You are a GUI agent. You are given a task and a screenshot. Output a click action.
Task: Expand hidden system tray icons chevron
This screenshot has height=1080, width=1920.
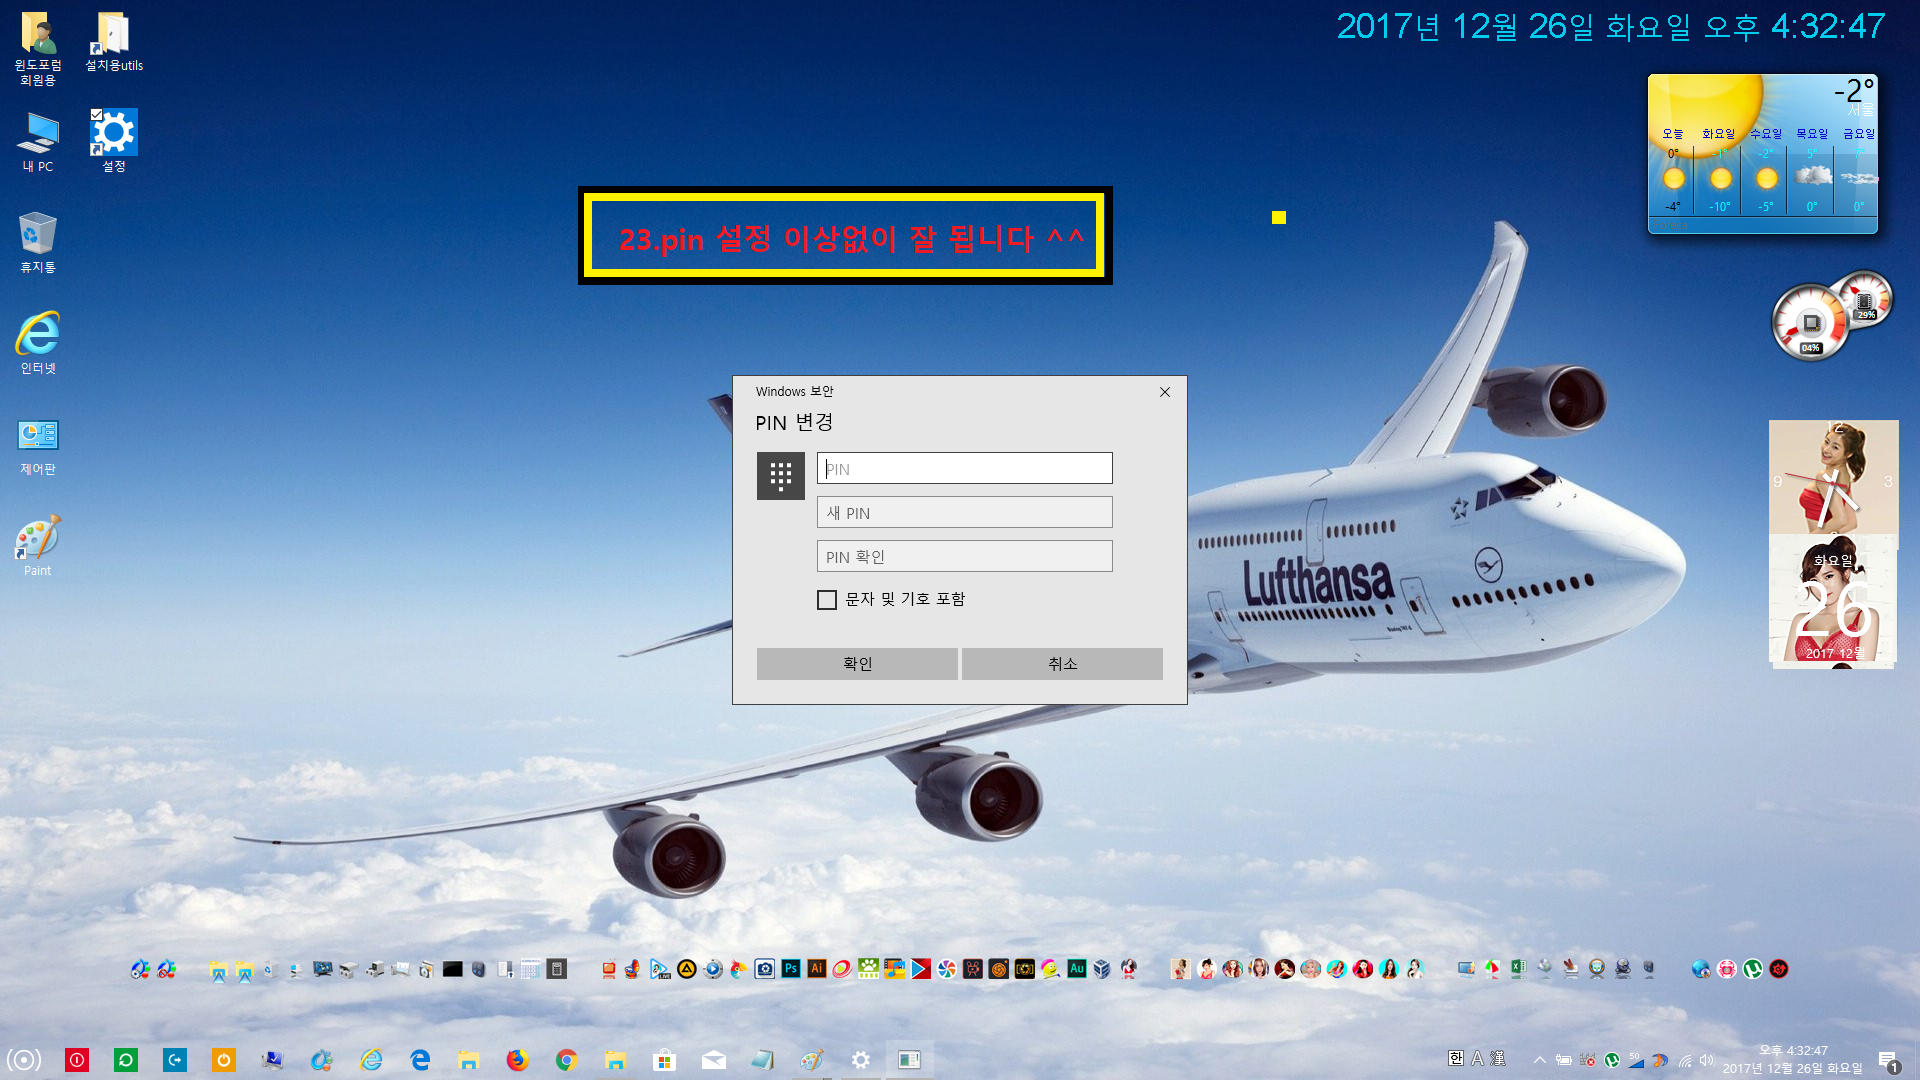coord(1539,1060)
